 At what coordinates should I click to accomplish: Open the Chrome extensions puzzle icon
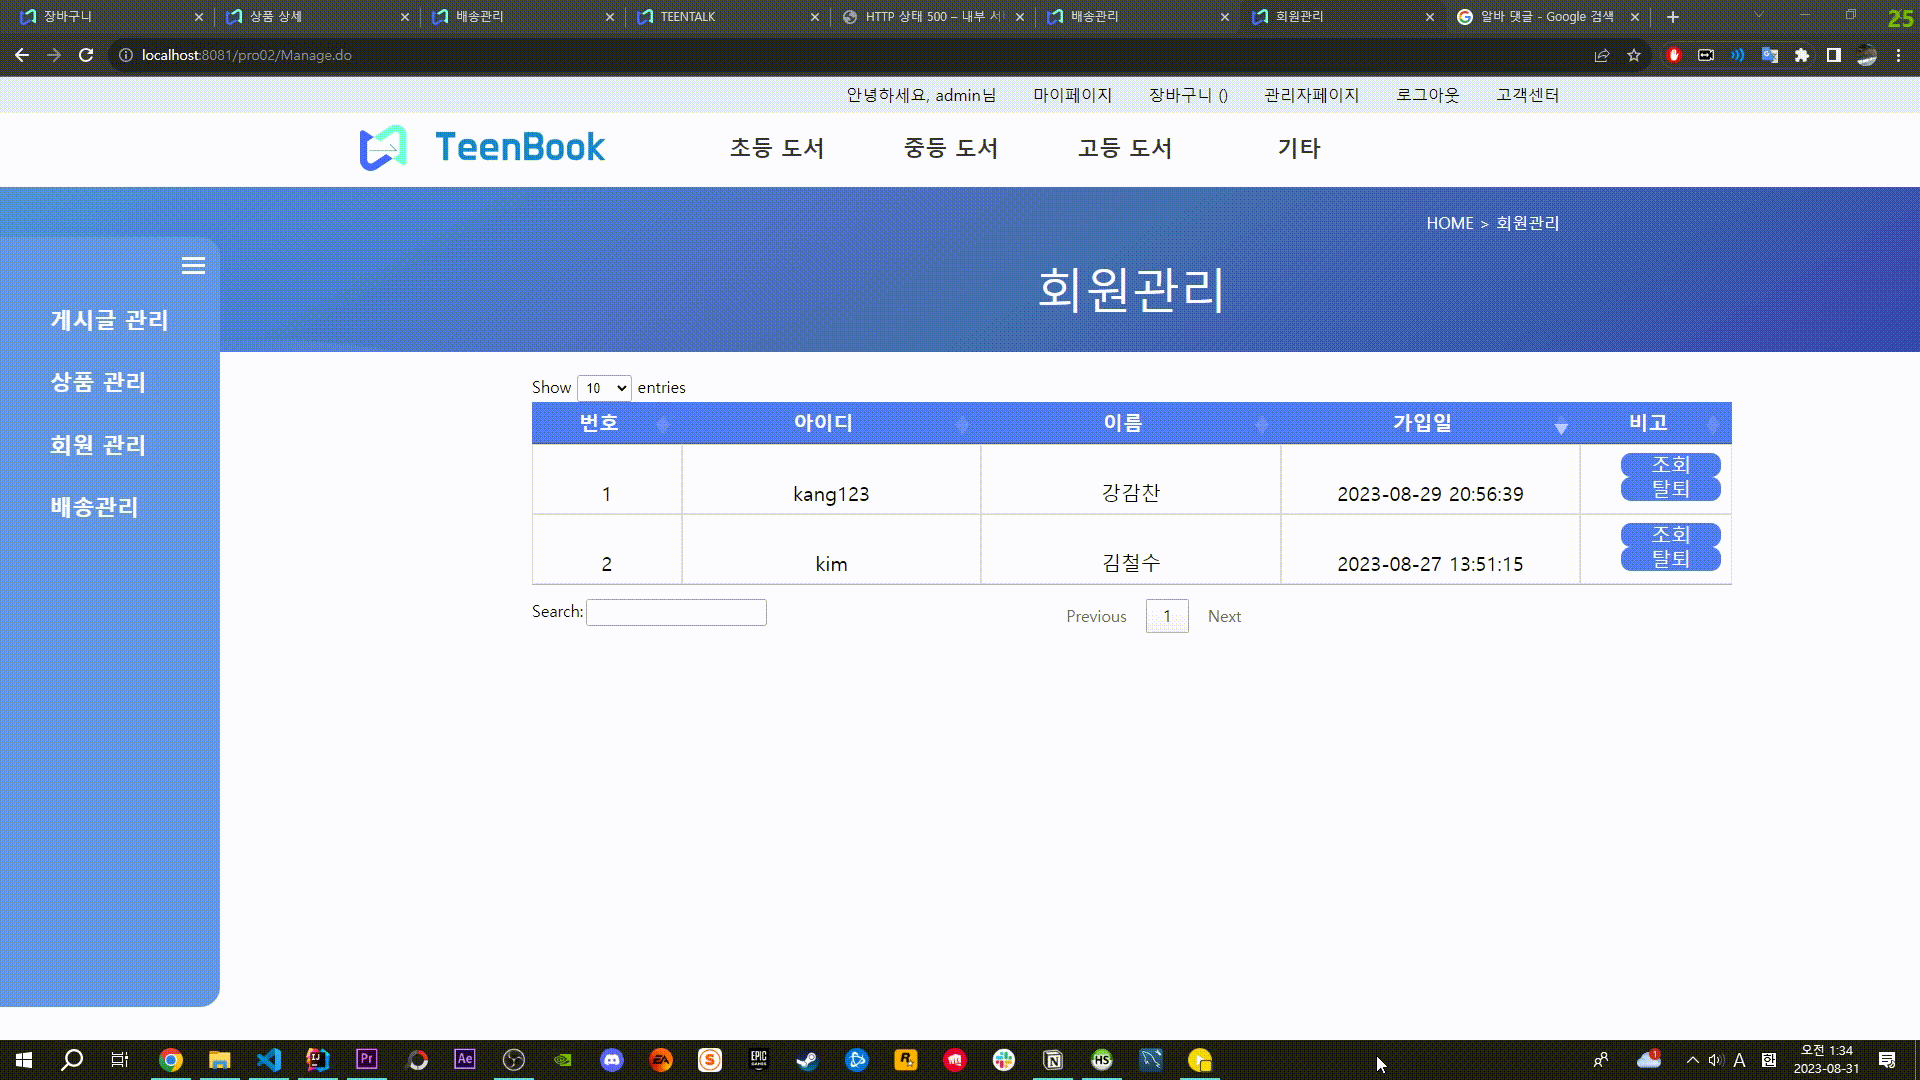[x=1802, y=55]
